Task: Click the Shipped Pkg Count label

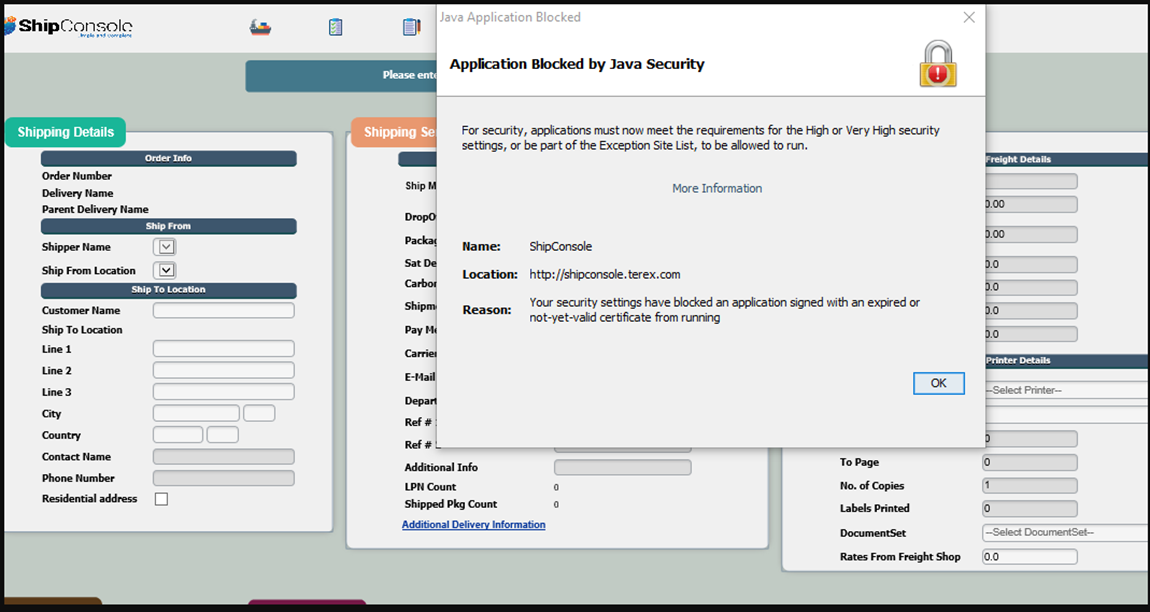Action: [451, 504]
